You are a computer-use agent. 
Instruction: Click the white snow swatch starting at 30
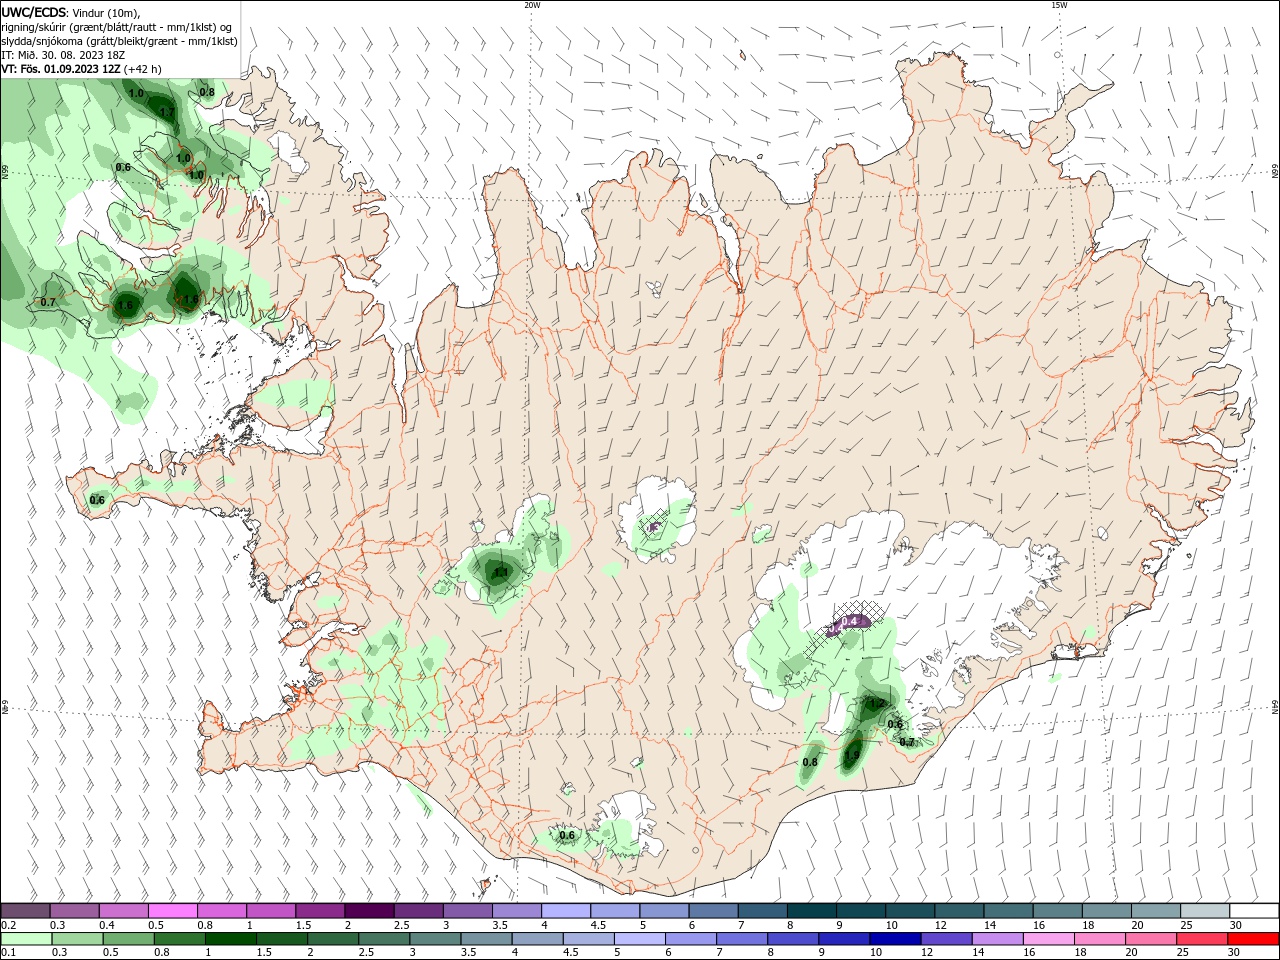pos(1254,911)
